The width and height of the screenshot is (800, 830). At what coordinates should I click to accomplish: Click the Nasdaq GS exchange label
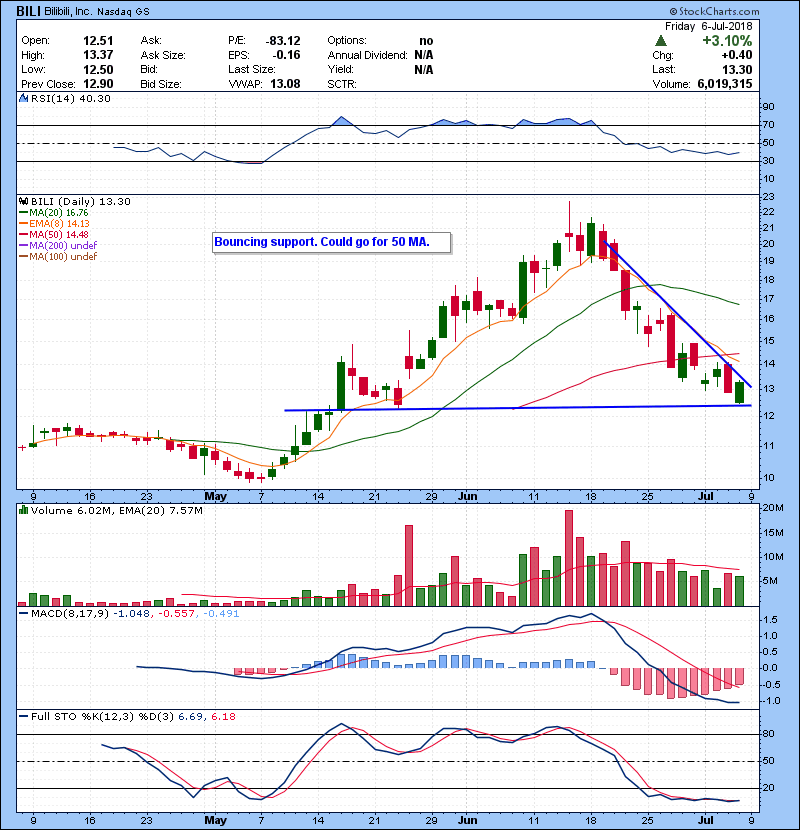click(123, 12)
